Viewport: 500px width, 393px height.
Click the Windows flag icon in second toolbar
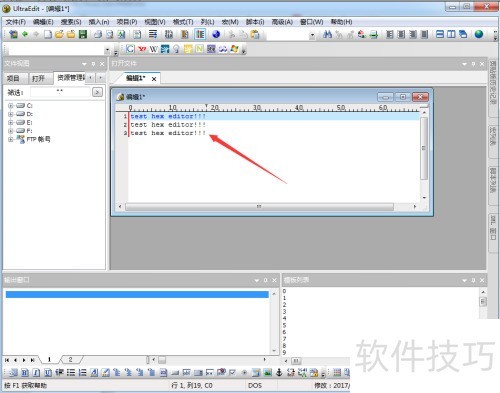234,49
